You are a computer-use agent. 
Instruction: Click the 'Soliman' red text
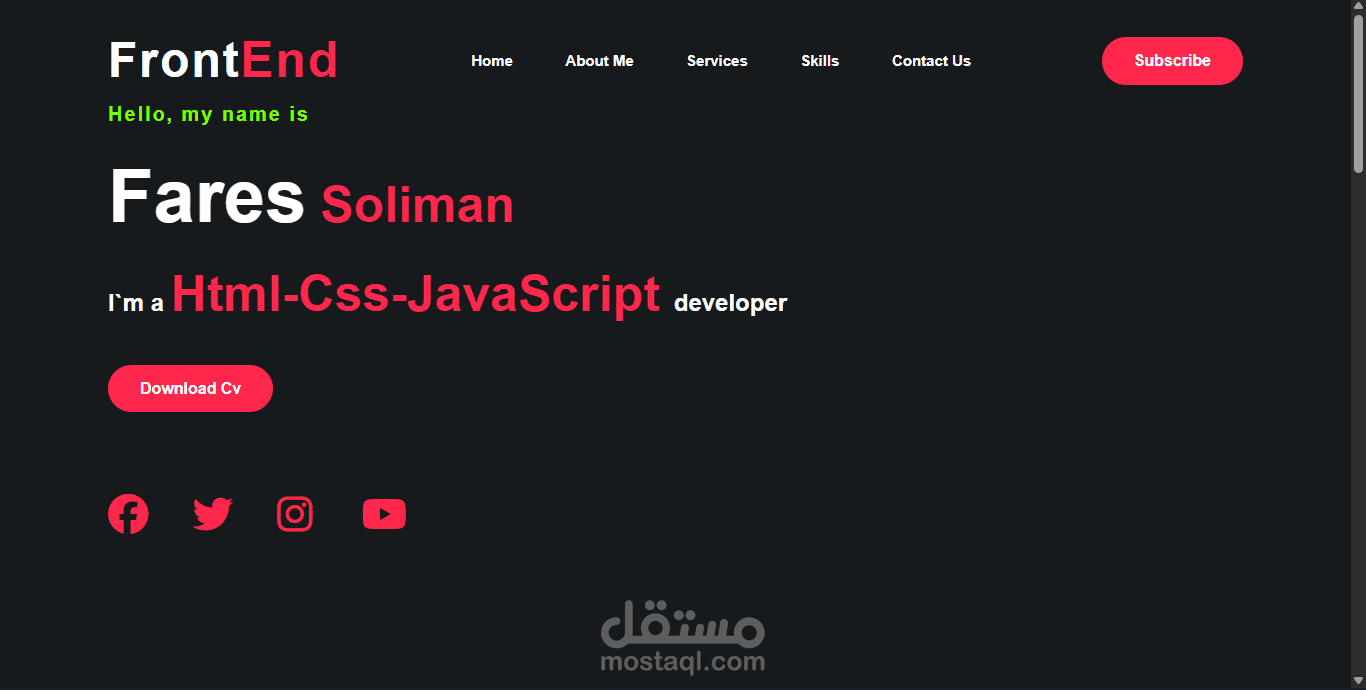tap(417, 205)
